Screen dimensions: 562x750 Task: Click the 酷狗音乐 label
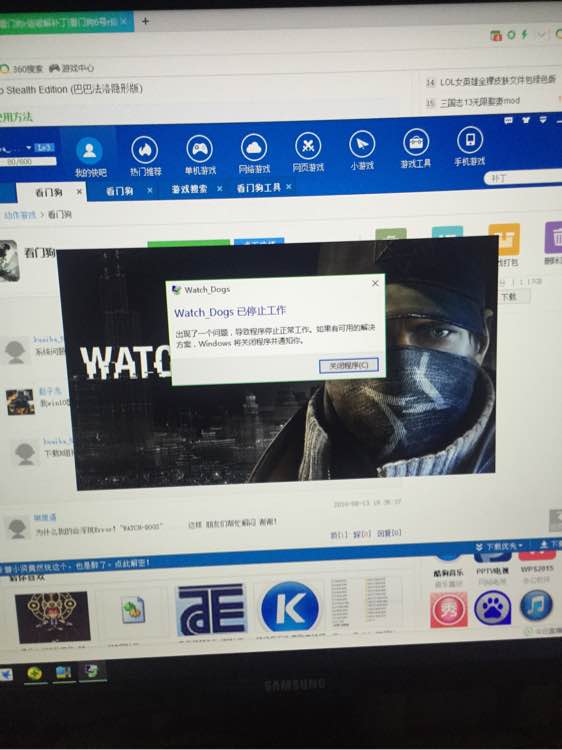tap(448, 573)
